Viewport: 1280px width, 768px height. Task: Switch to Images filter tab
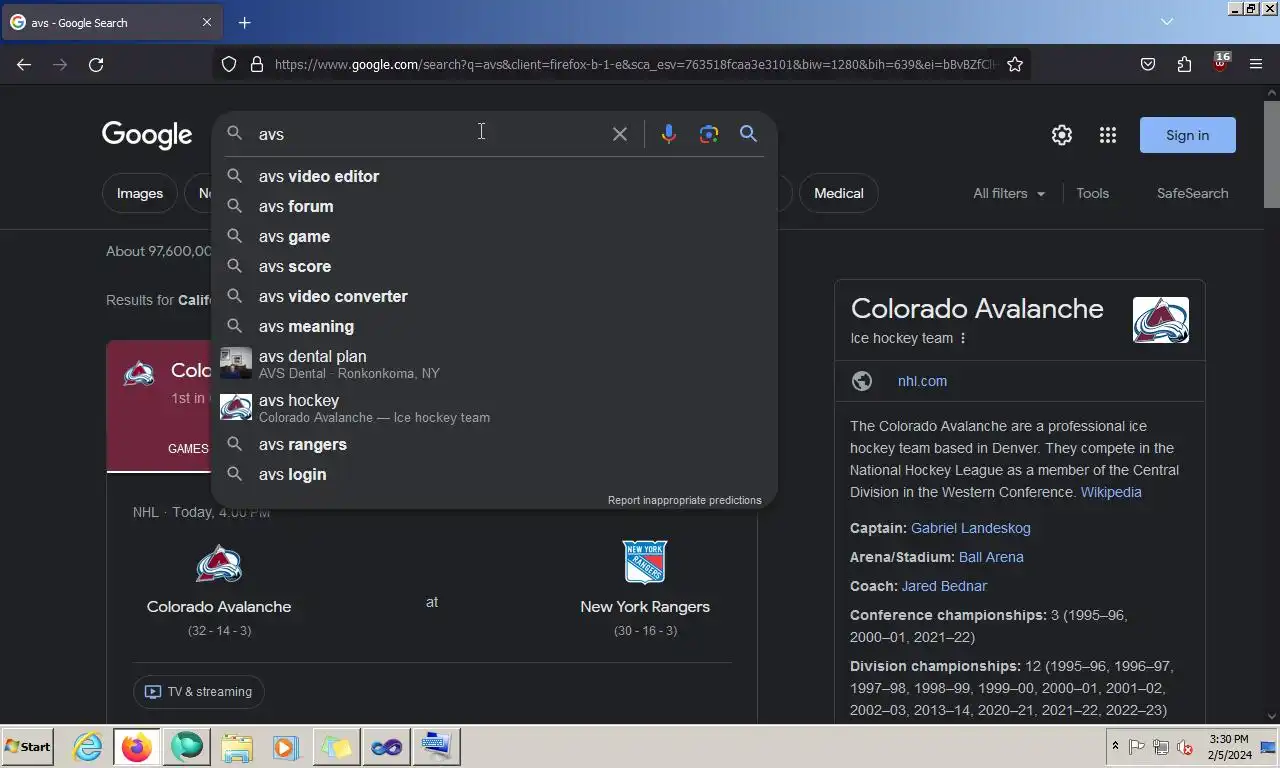(x=140, y=193)
